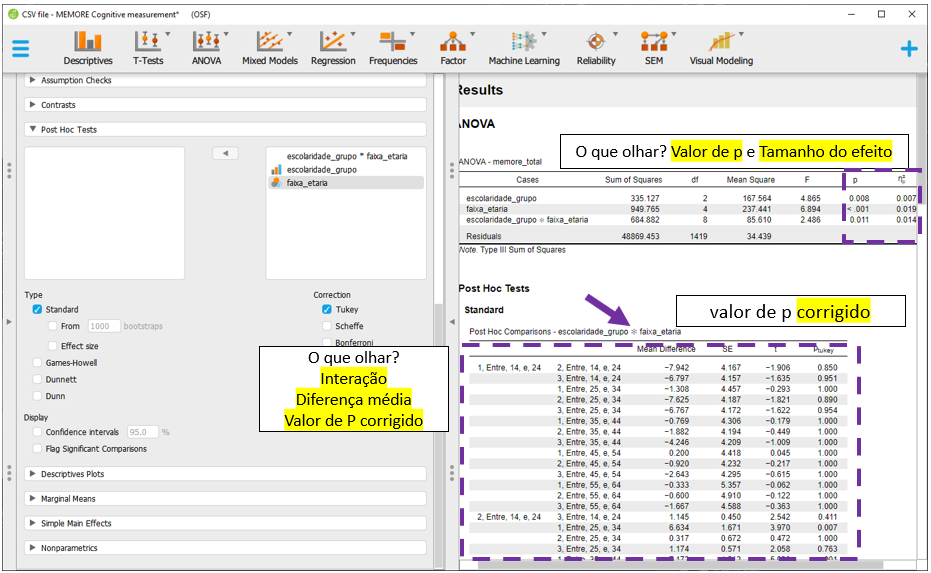Open the Frequencies analysis menu
The image size is (931, 573).
[393, 47]
